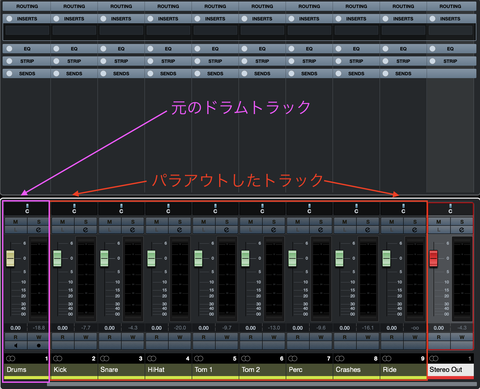
Task: Enable Read automation R on Perc channel
Action: (x=298, y=337)
